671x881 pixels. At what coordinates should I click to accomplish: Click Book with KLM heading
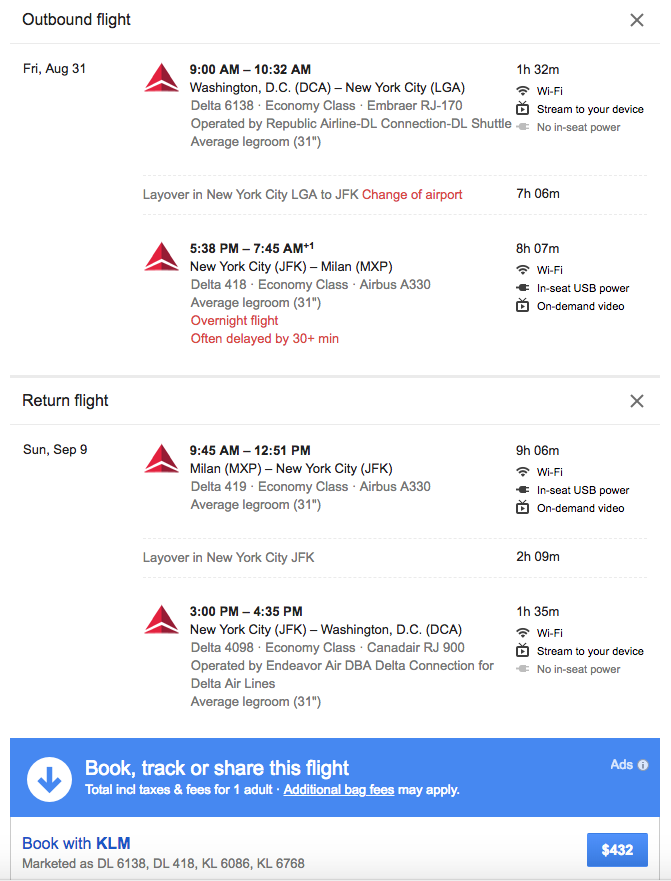click(x=76, y=843)
